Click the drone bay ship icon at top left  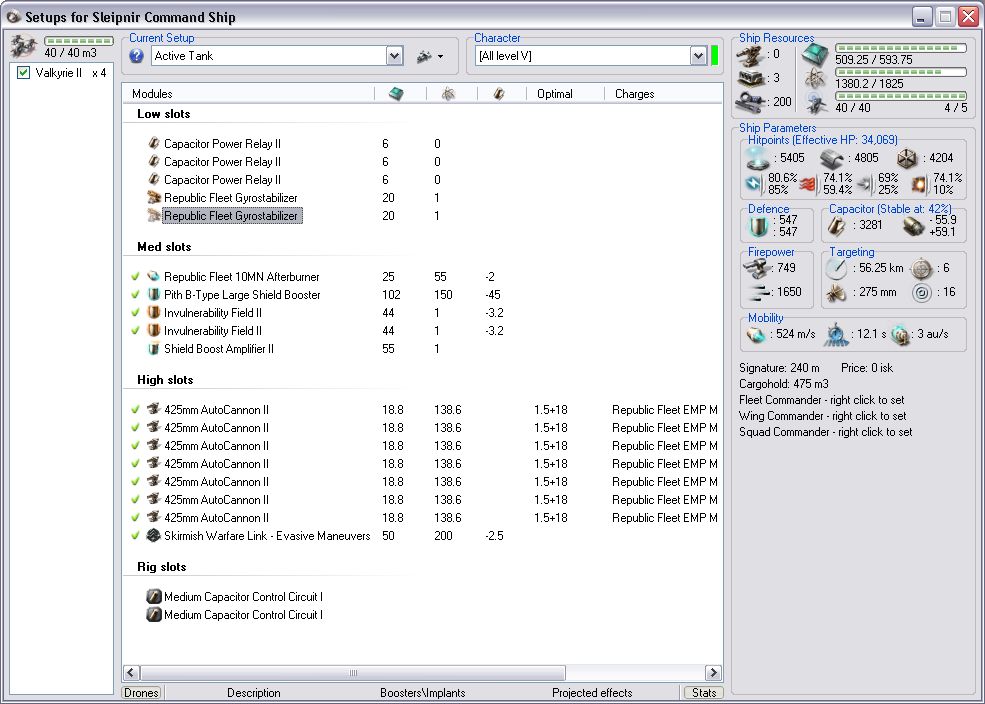(x=25, y=46)
